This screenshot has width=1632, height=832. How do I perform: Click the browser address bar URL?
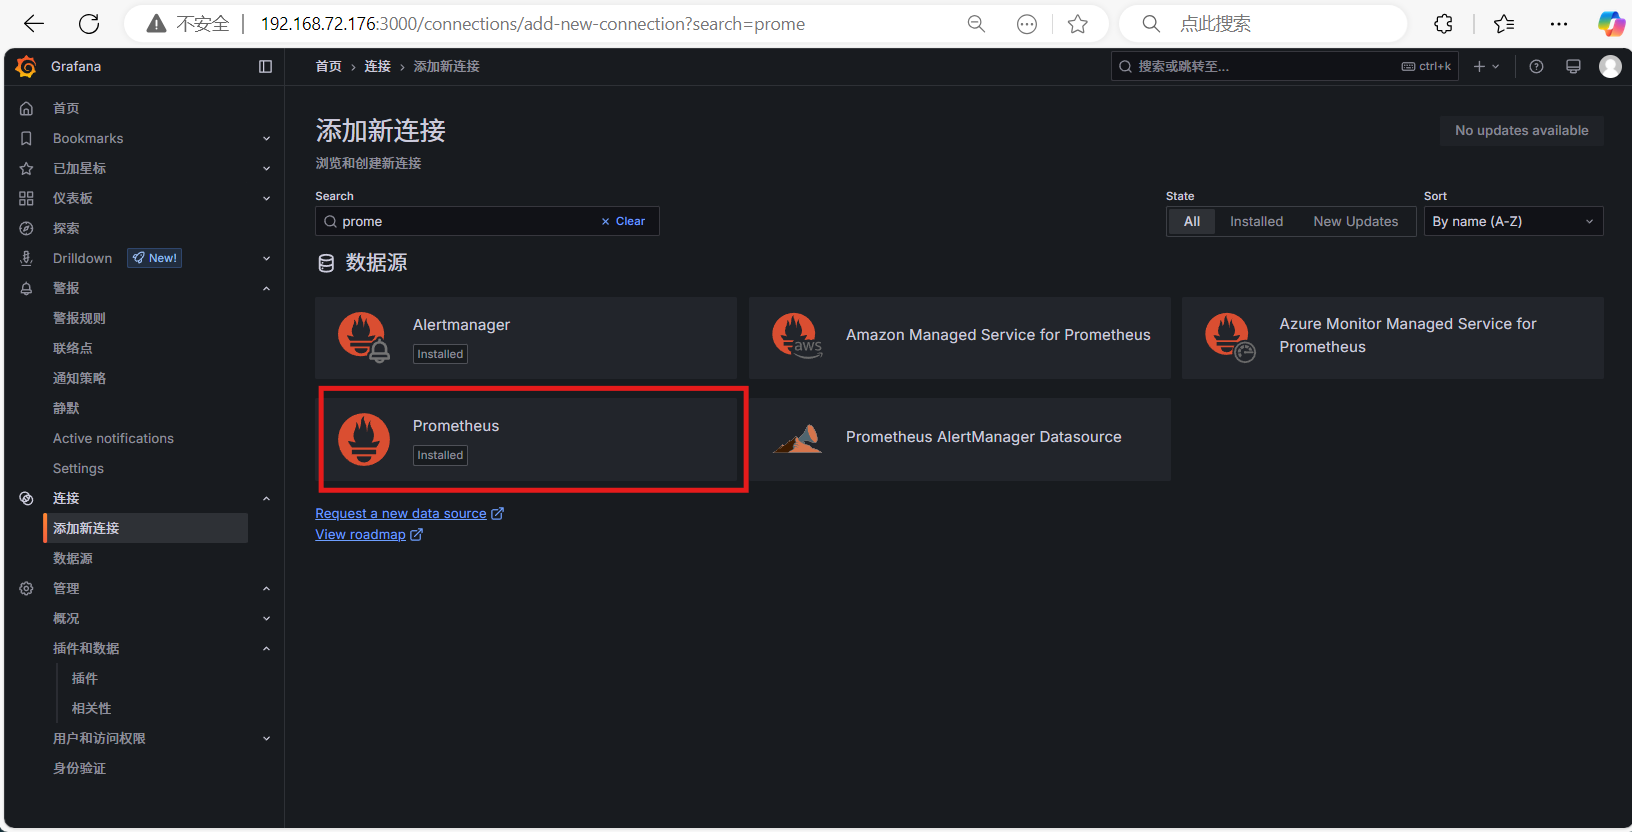532,23
